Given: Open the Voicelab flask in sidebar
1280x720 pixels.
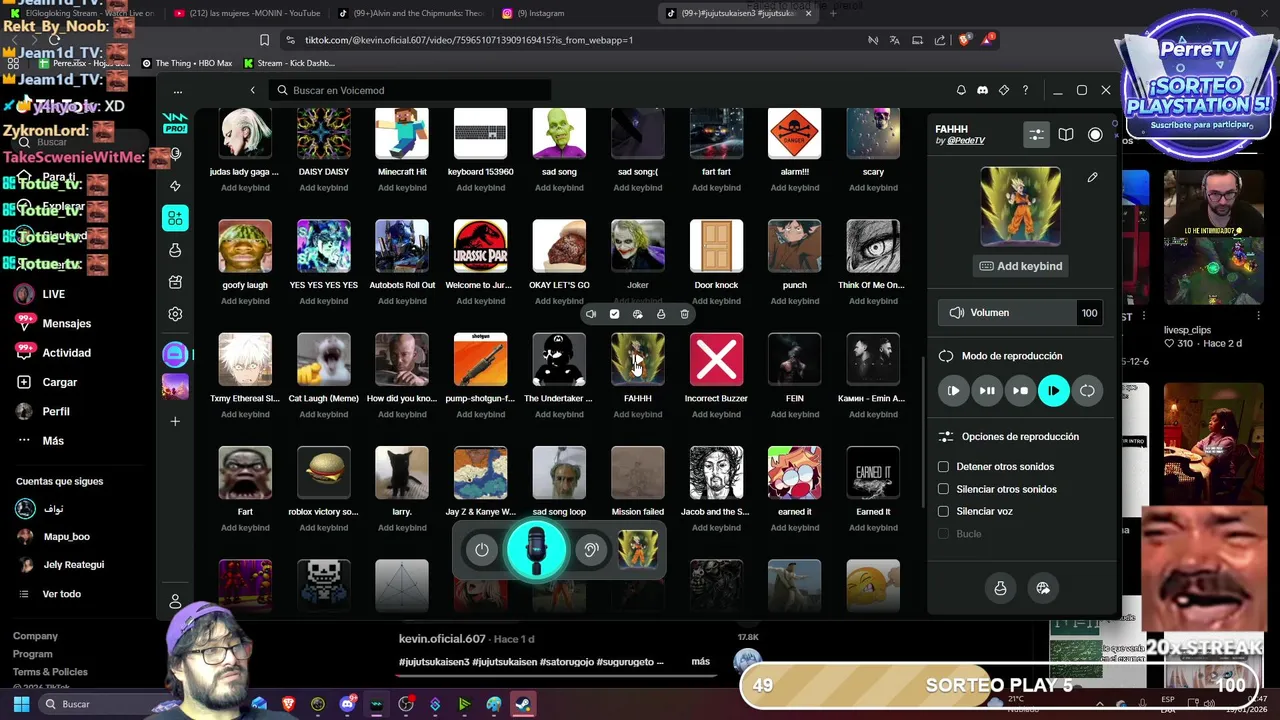Looking at the screenshot, I should [x=175, y=250].
